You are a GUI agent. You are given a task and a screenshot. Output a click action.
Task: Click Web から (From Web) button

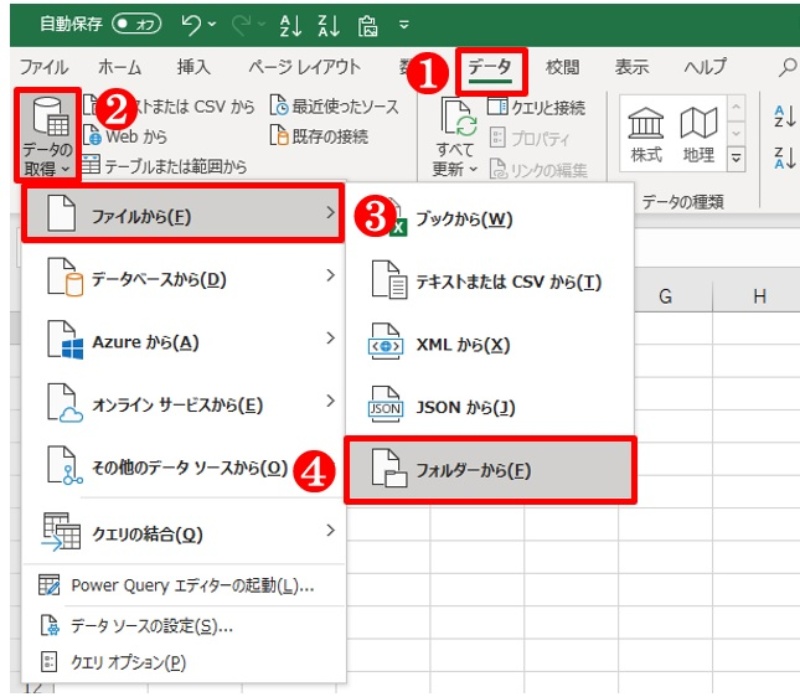point(126,136)
